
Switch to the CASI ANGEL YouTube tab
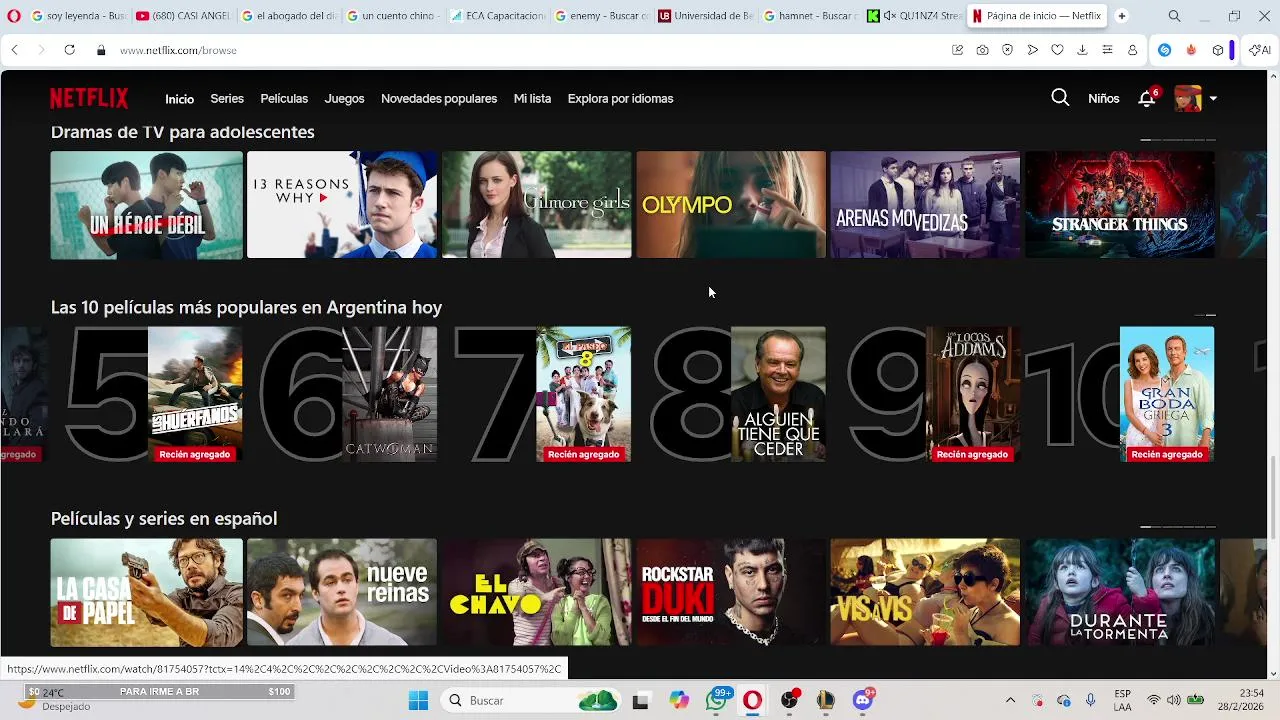[182, 16]
